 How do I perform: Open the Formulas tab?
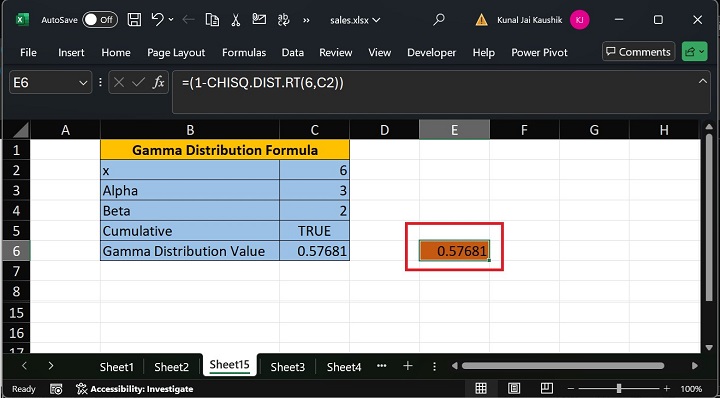244,52
